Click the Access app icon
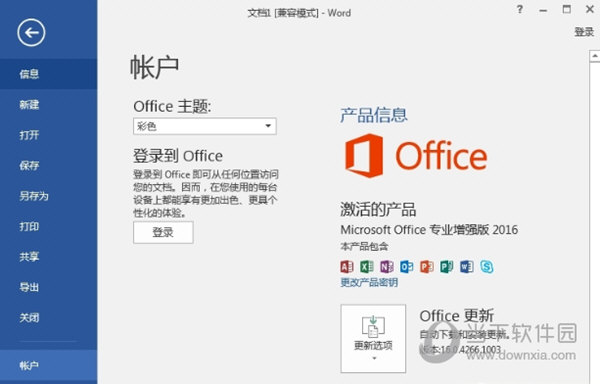This screenshot has height=384, width=600. pyautogui.click(x=347, y=266)
